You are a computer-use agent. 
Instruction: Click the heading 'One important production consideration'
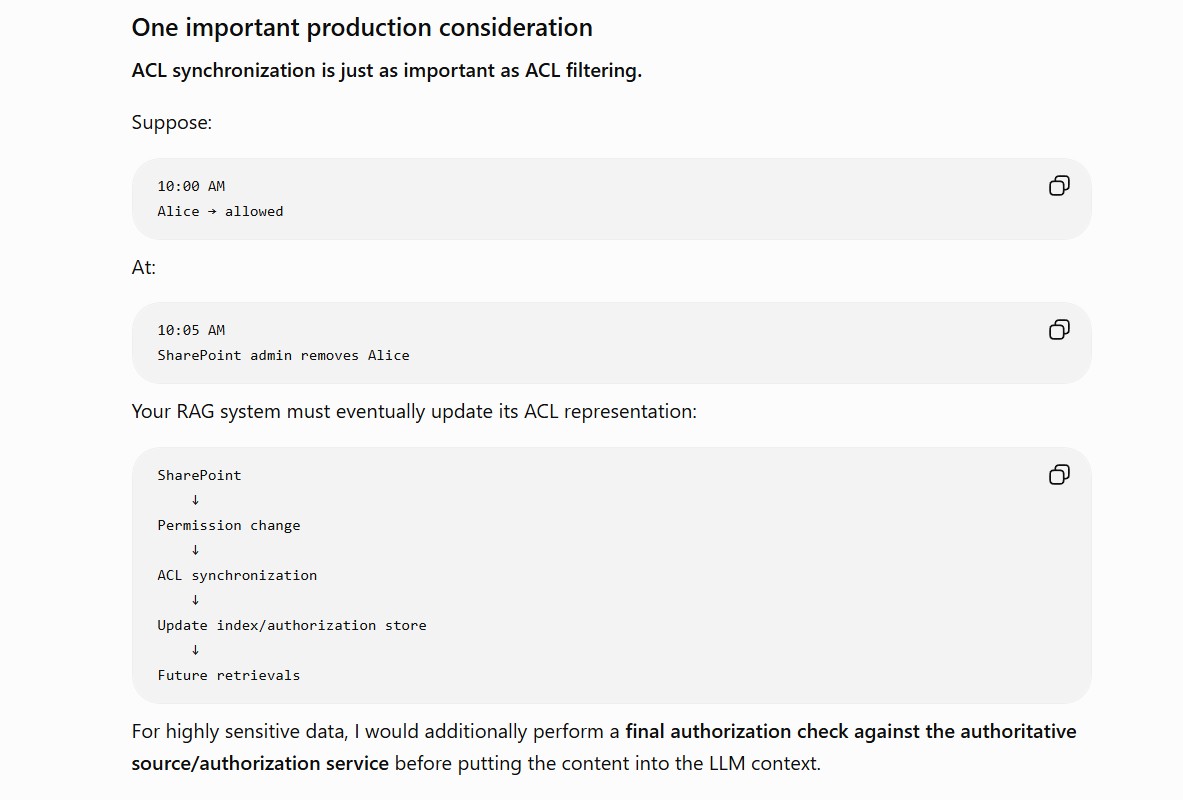point(362,27)
